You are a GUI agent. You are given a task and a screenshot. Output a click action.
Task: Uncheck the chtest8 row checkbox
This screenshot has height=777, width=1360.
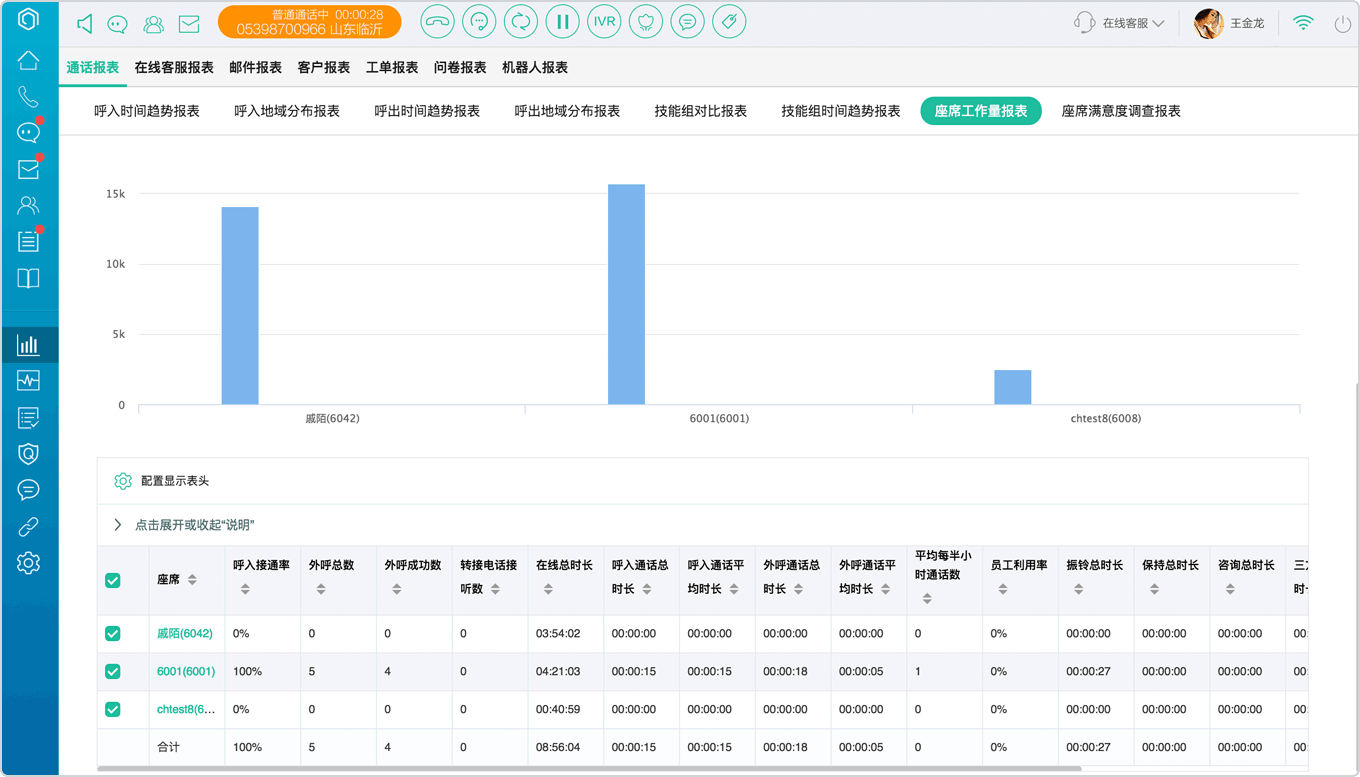coord(113,709)
